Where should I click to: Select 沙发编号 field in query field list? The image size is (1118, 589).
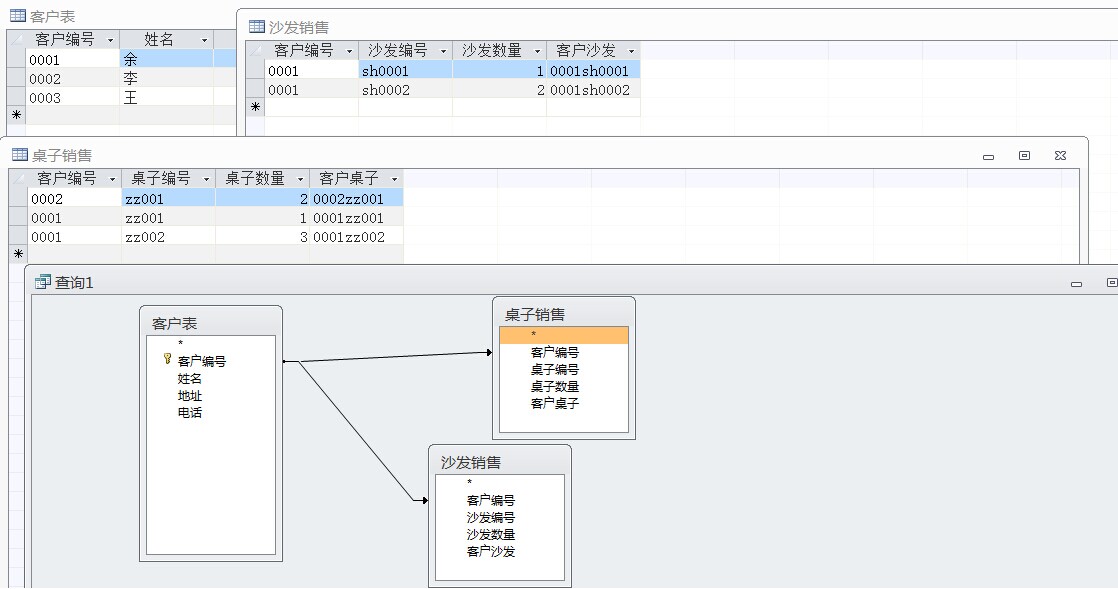pos(491,518)
